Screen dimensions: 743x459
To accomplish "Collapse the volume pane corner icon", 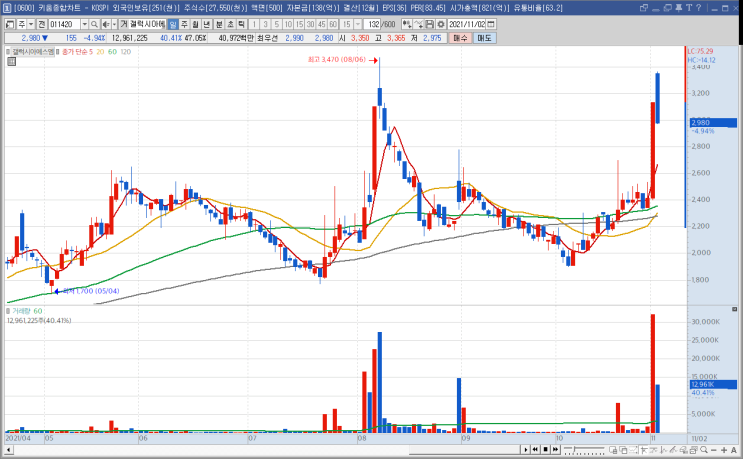I will (x=734, y=309).
